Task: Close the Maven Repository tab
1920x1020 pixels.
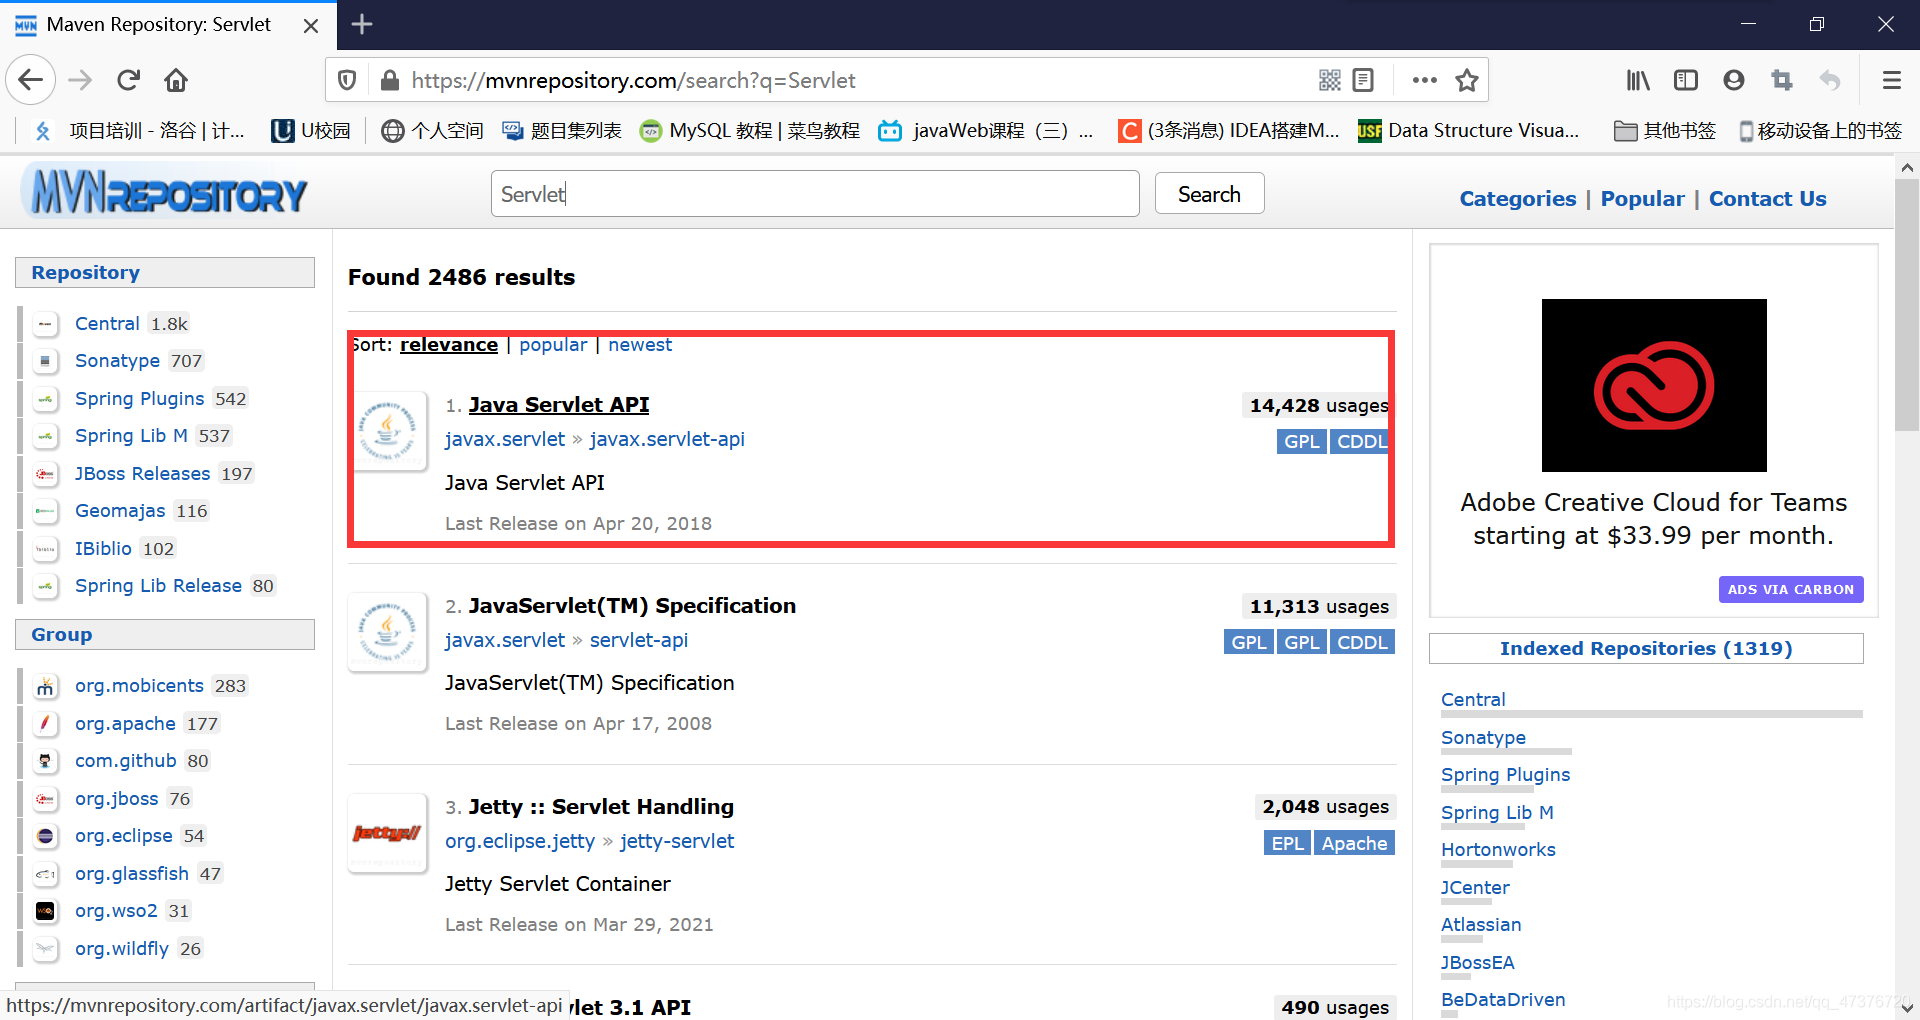Action: pyautogui.click(x=311, y=25)
